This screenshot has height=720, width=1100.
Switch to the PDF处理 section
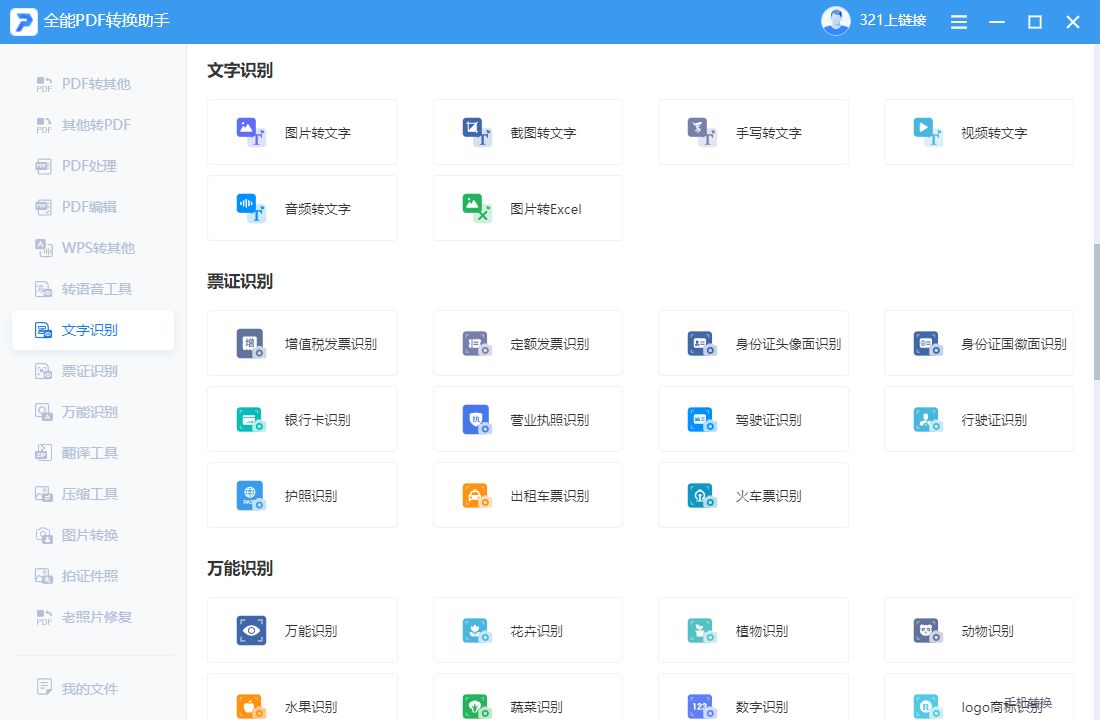(x=93, y=165)
